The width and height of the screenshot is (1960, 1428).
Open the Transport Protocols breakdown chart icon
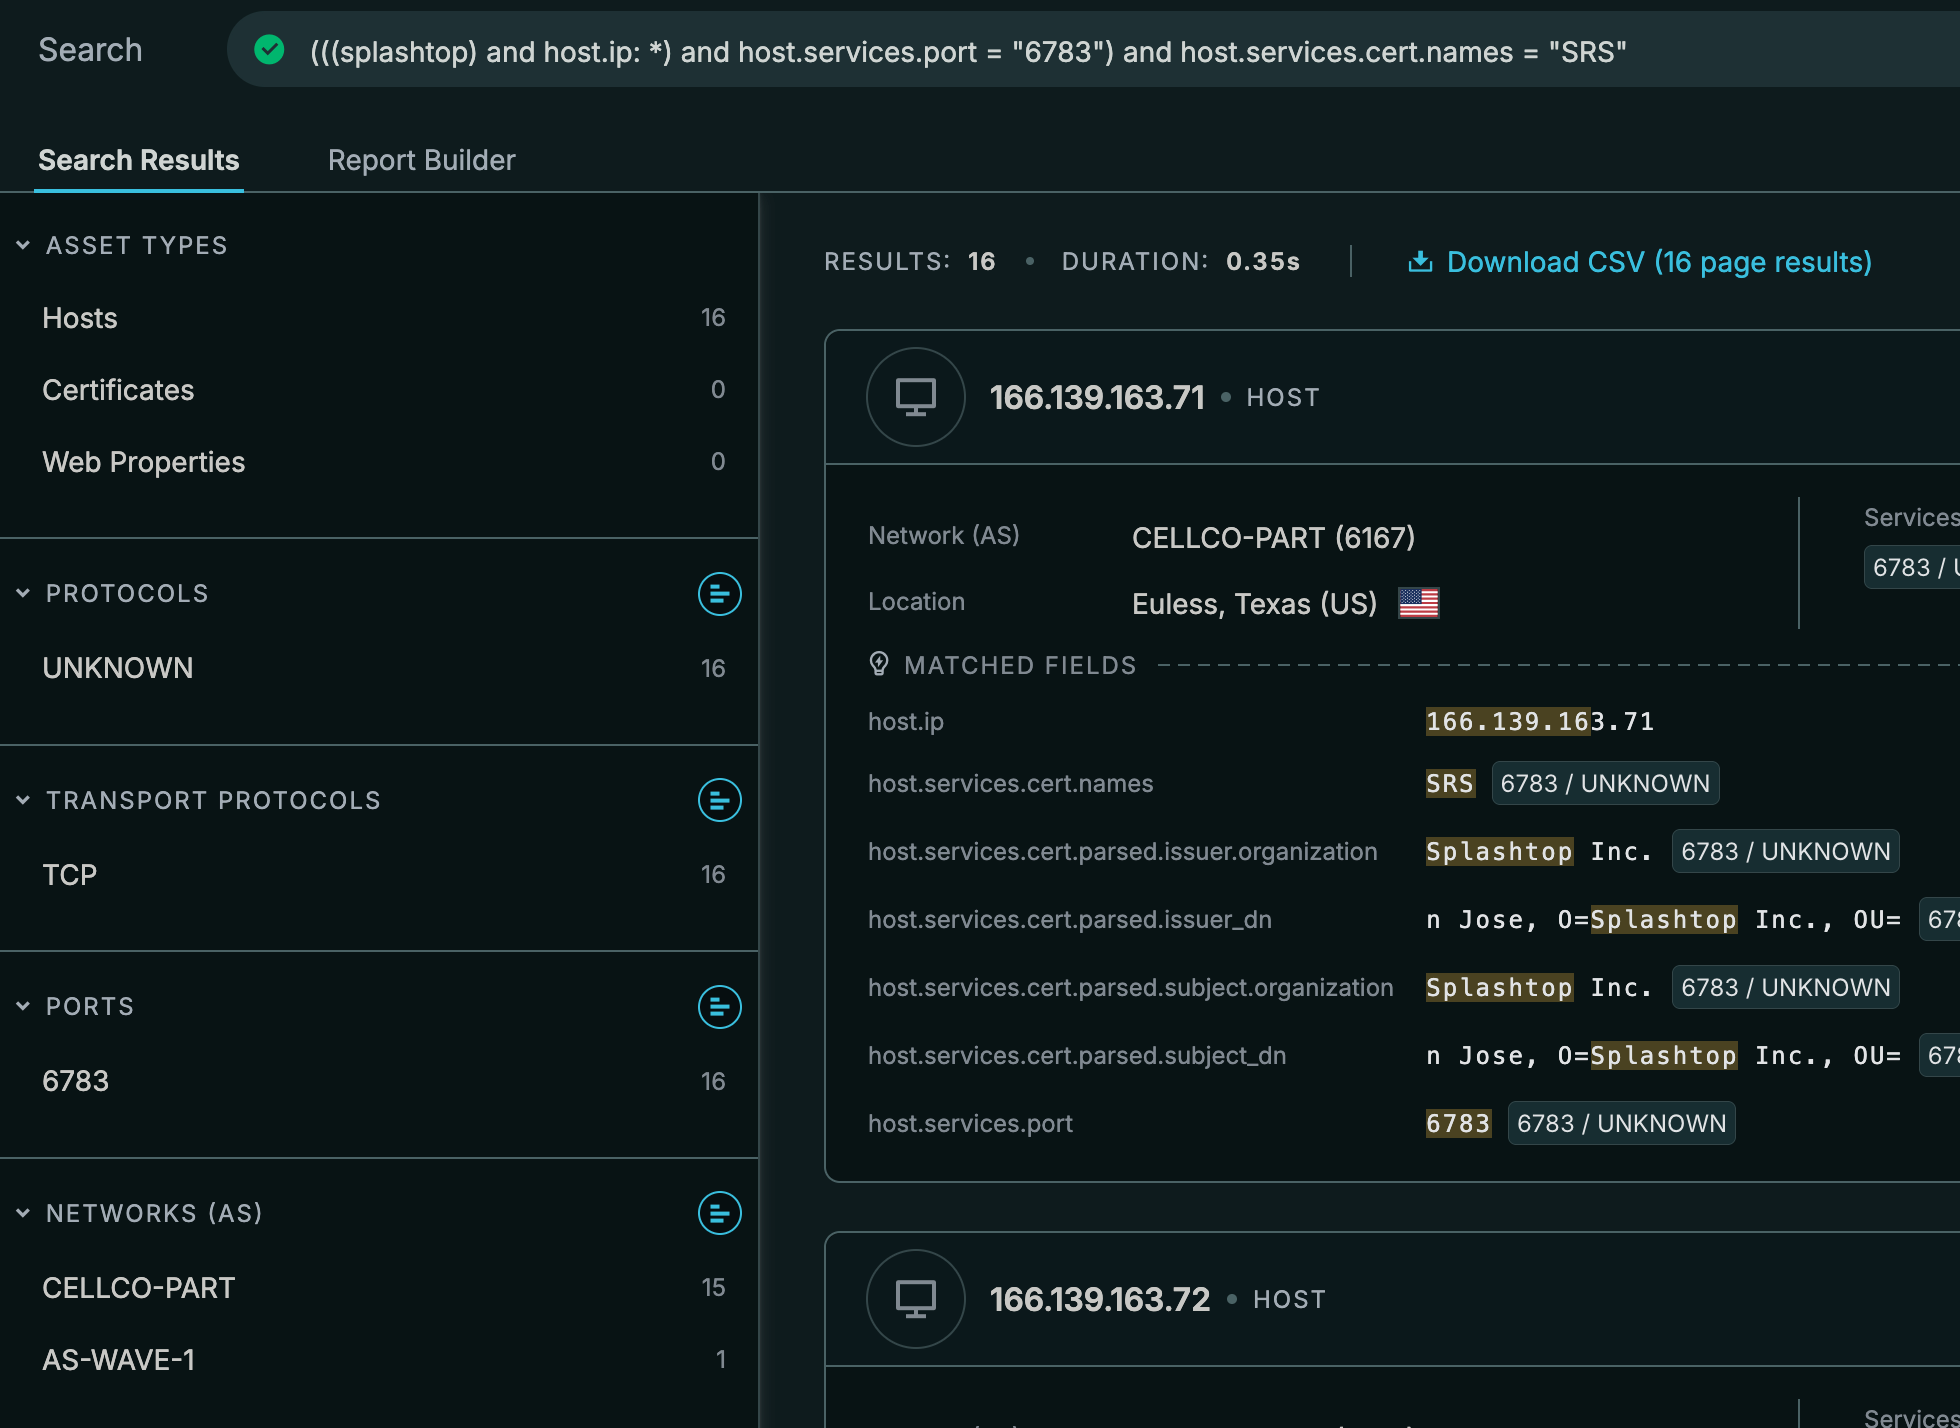pos(719,800)
